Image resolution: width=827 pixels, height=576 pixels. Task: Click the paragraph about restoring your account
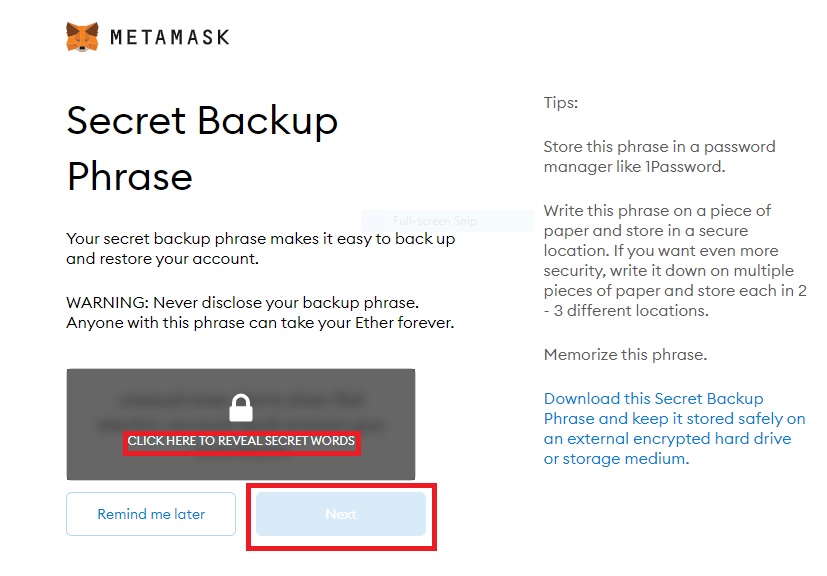click(261, 248)
